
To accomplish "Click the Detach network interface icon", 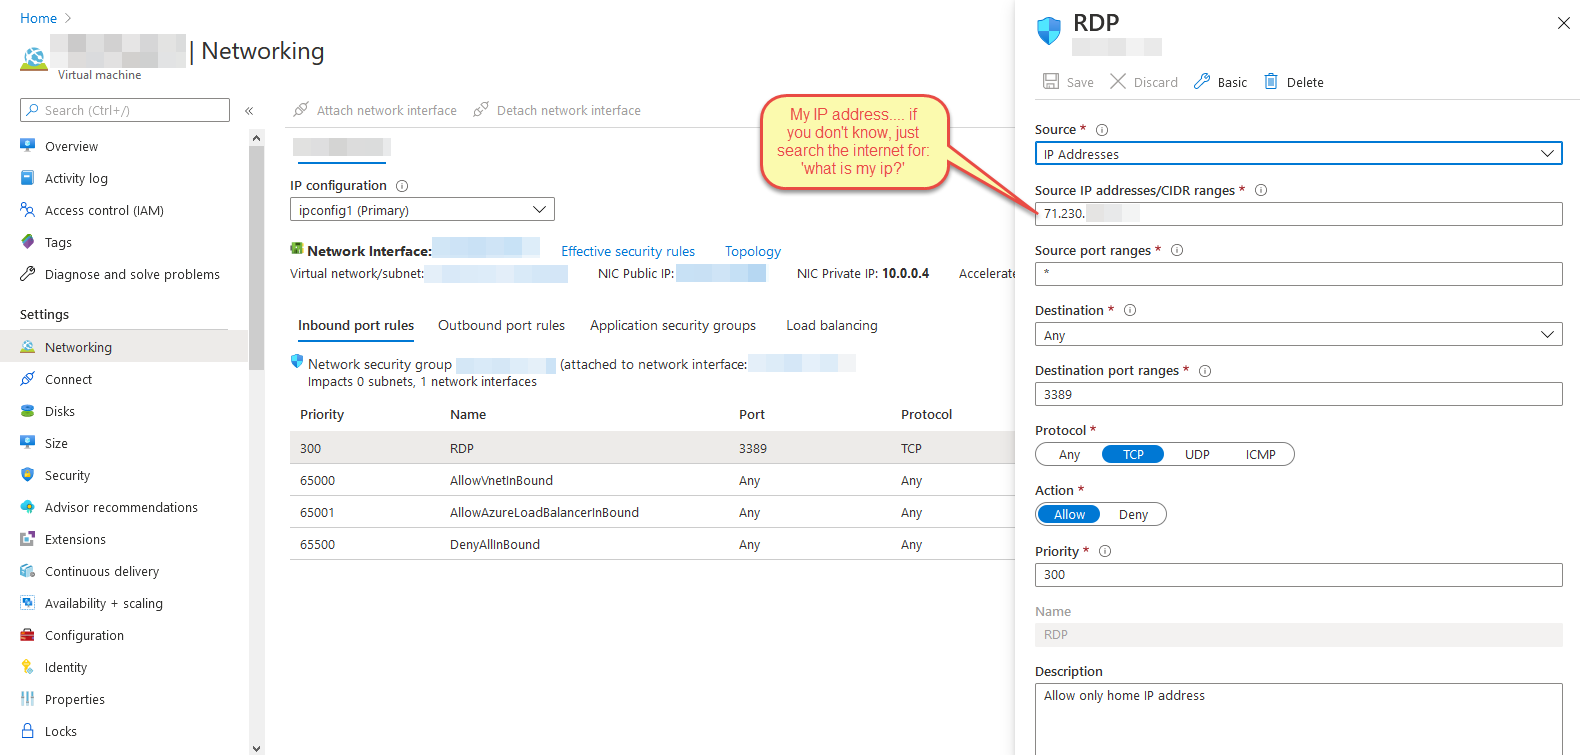I will (481, 109).
